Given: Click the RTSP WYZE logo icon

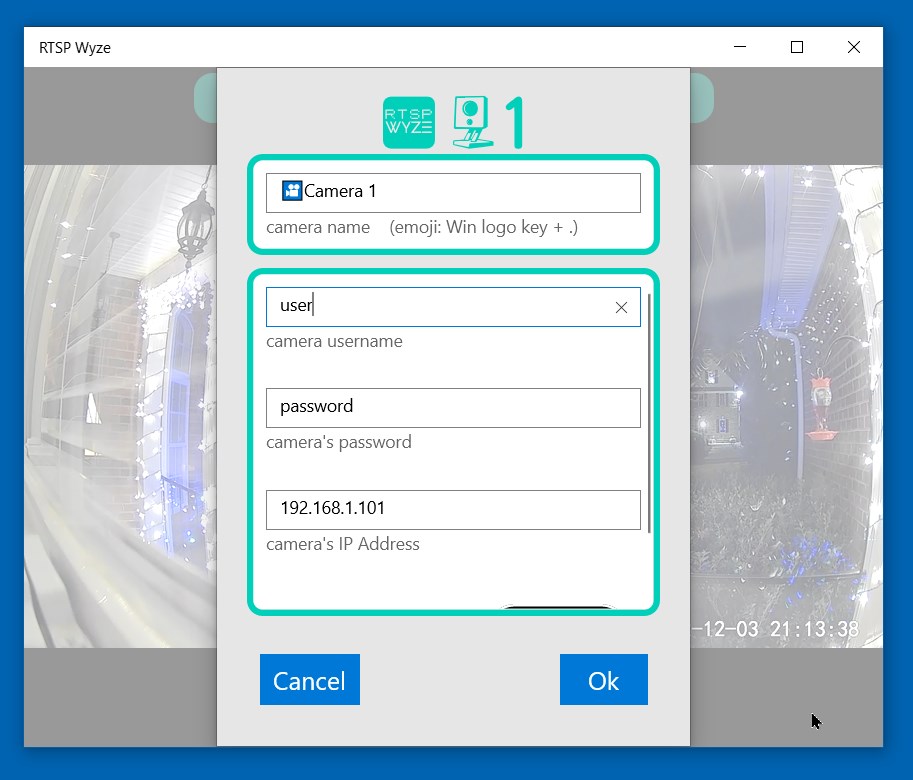Looking at the screenshot, I should (408, 119).
